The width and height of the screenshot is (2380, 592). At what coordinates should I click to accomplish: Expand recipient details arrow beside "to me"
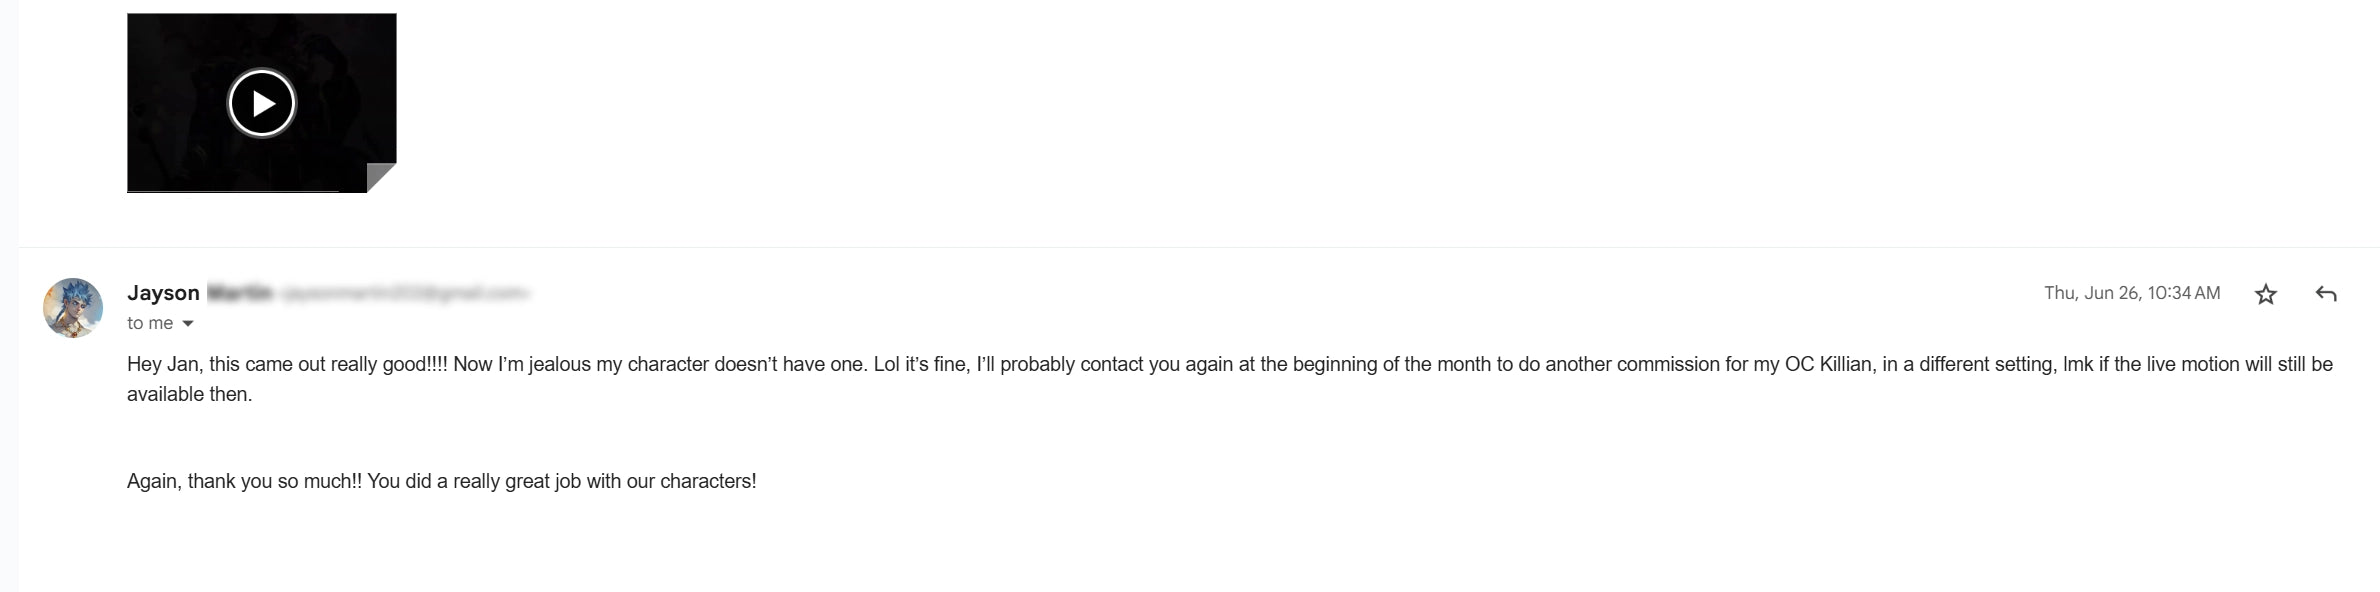pos(188,324)
